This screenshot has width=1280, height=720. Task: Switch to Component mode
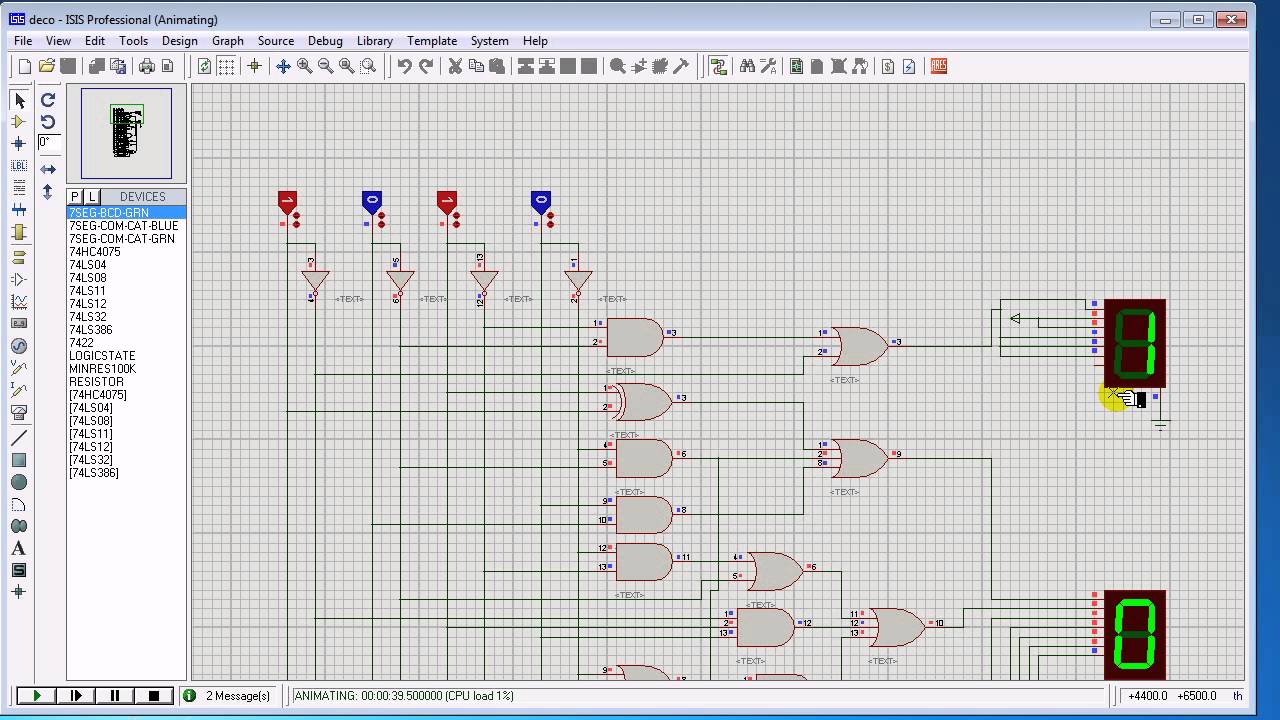[19, 122]
